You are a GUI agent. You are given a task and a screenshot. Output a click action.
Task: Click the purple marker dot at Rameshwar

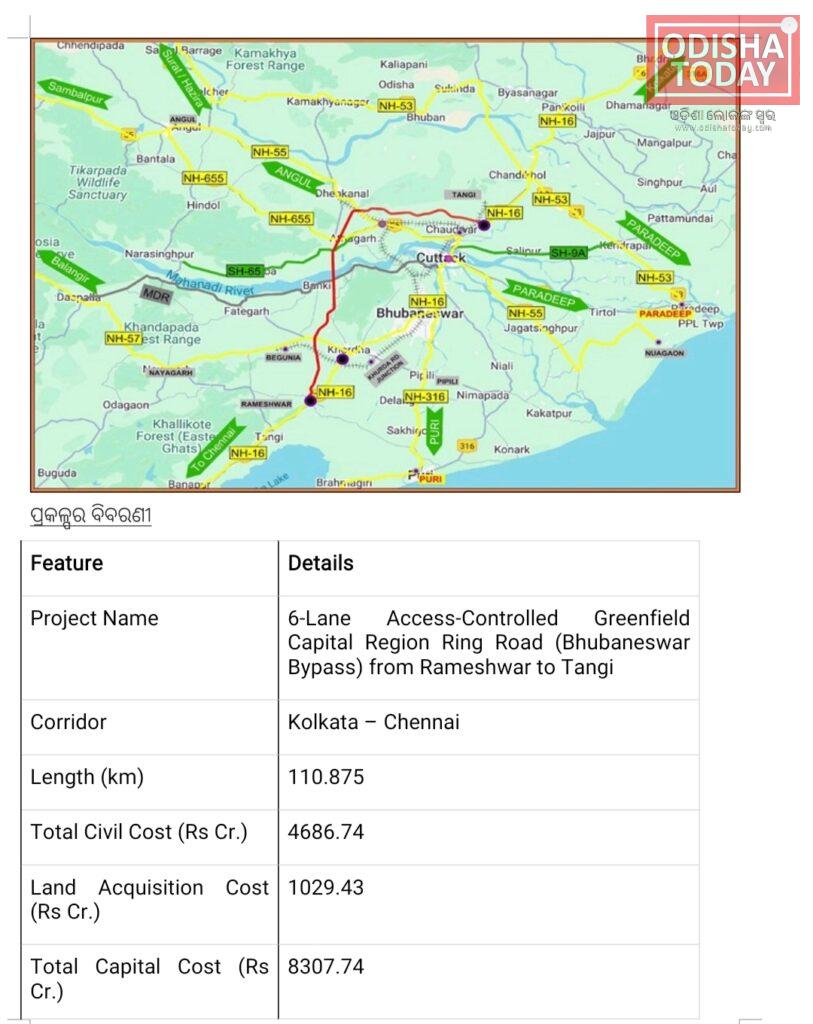click(310, 400)
